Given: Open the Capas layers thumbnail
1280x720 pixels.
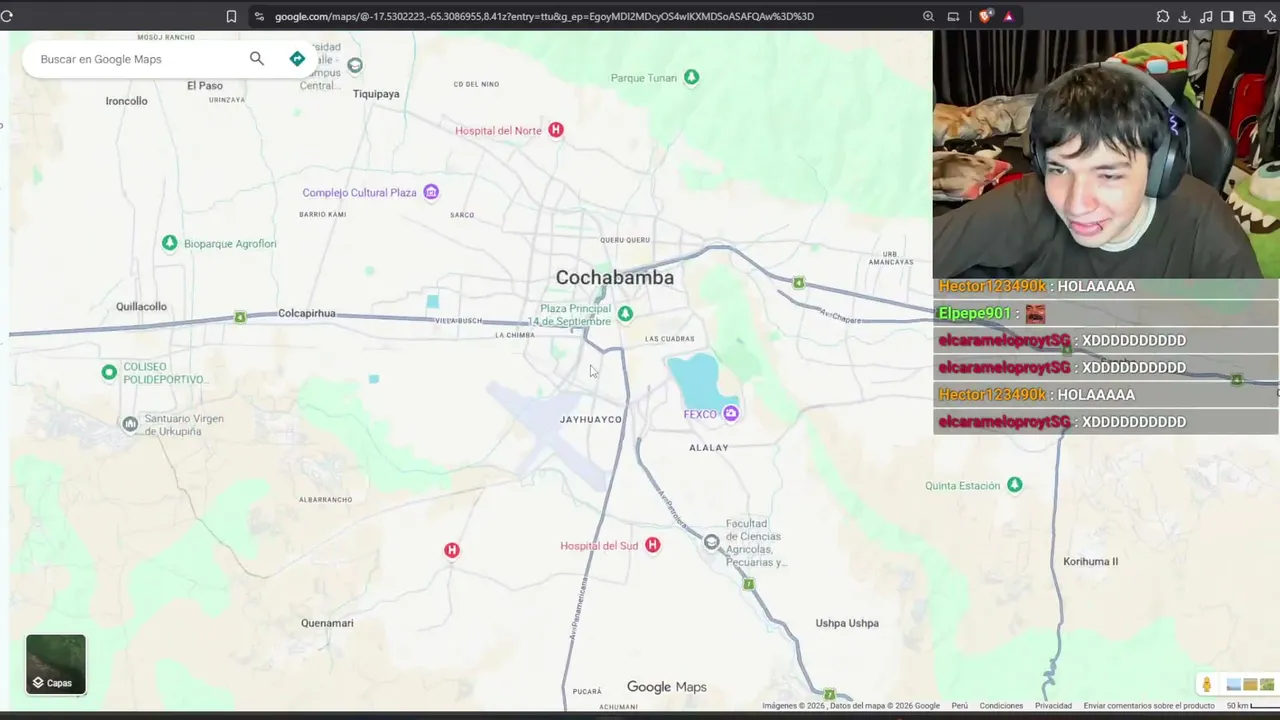Looking at the screenshot, I should click(x=56, y=664).
